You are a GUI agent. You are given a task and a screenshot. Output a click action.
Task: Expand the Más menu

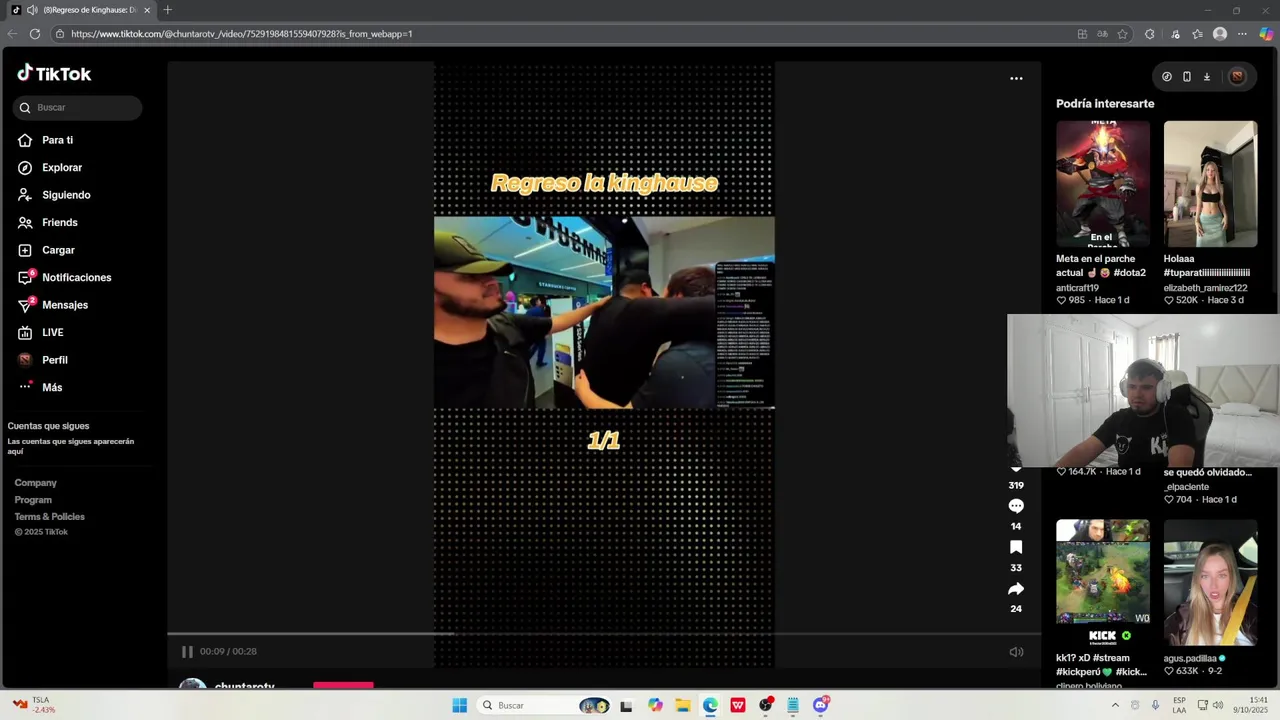pos(40,387)
